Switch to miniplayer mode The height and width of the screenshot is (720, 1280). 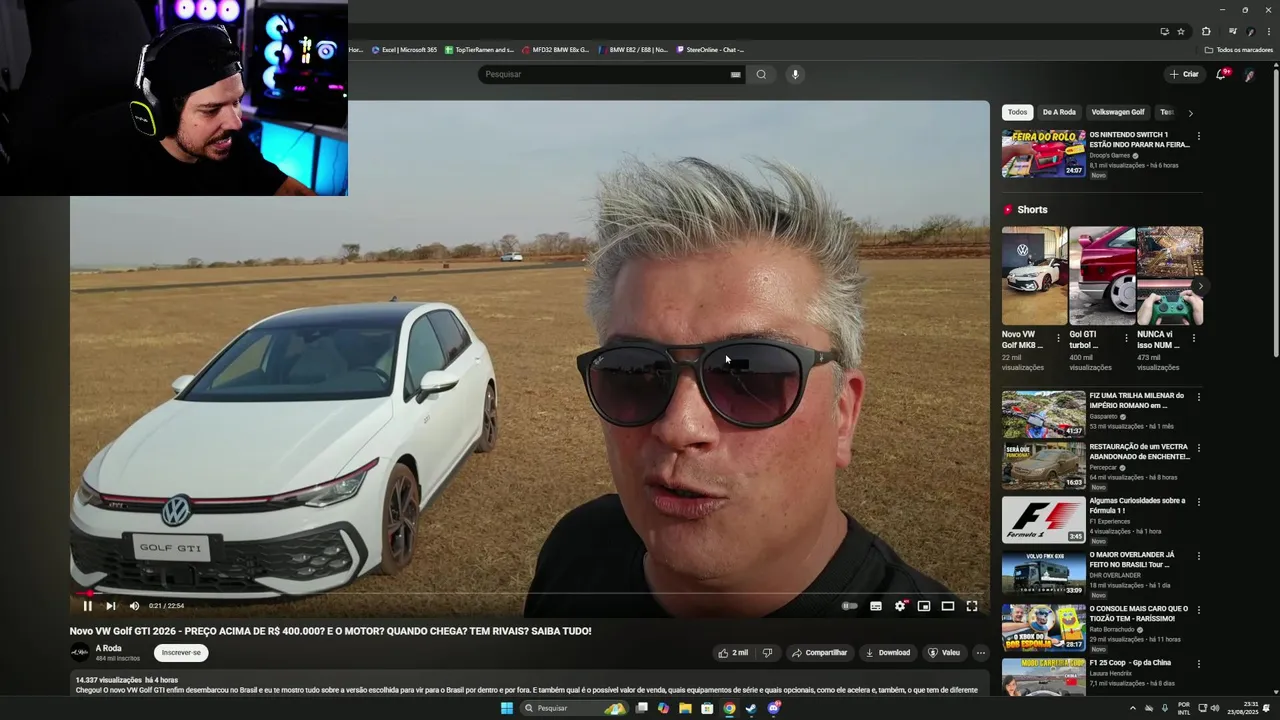(x=924, y=606)
